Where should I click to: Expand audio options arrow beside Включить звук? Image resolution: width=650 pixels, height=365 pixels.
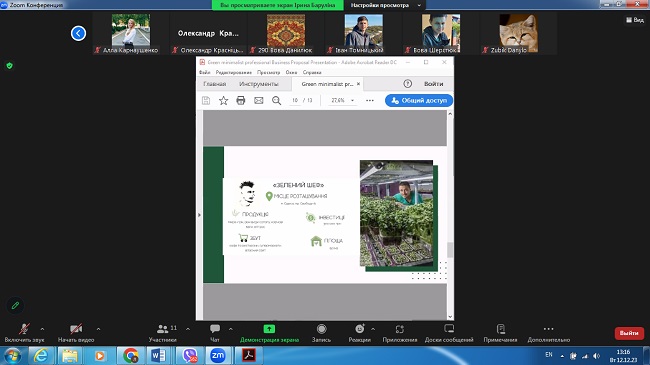tap(42, 329)
